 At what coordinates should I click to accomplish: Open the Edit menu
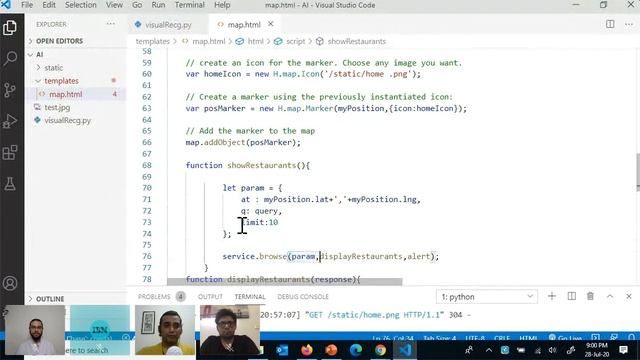(x=49, y=5)
